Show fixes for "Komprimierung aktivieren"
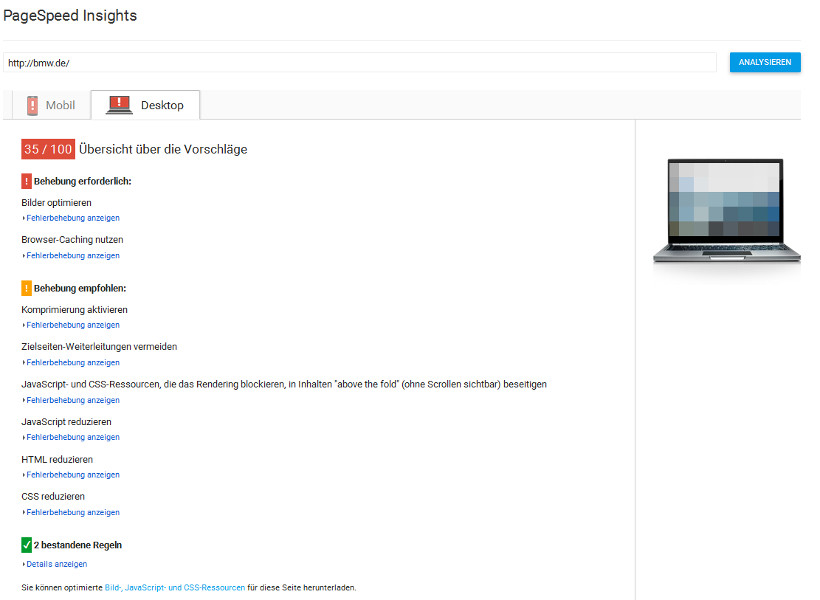 coord(70,325)
